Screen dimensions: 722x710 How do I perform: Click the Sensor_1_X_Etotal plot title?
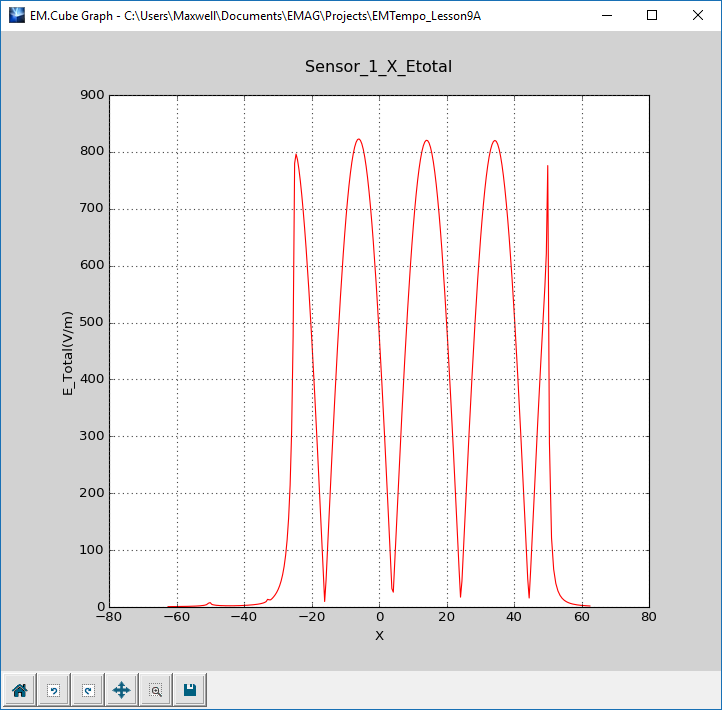tap(379, 66)
